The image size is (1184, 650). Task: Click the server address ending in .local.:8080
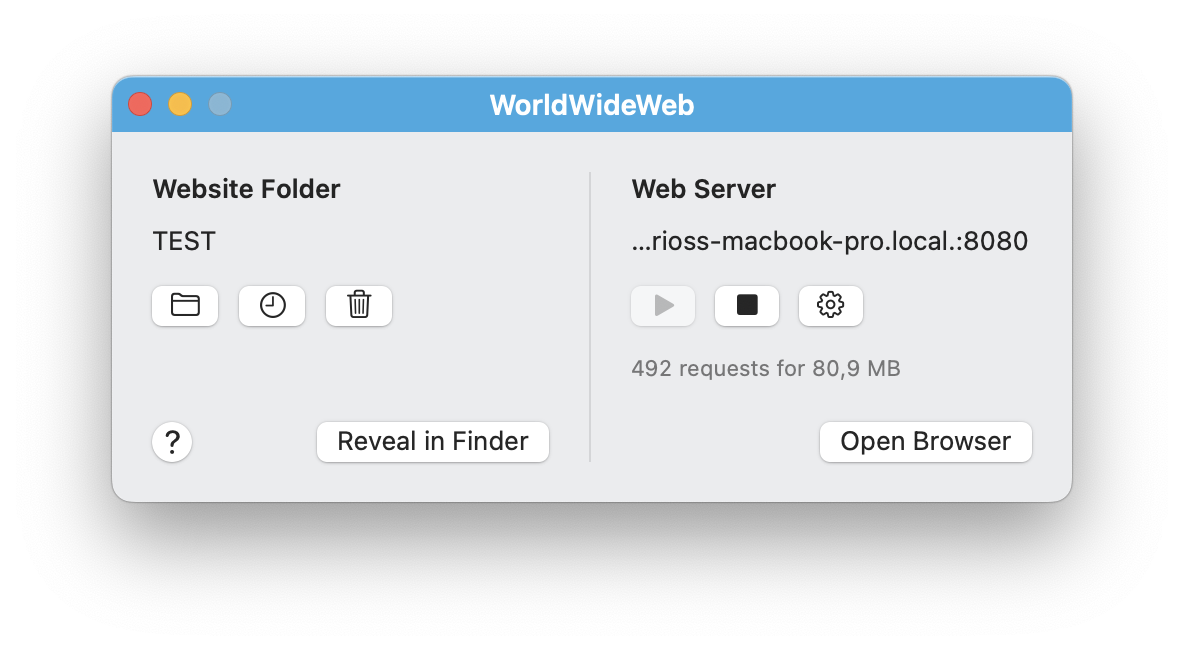click(830, 242)
